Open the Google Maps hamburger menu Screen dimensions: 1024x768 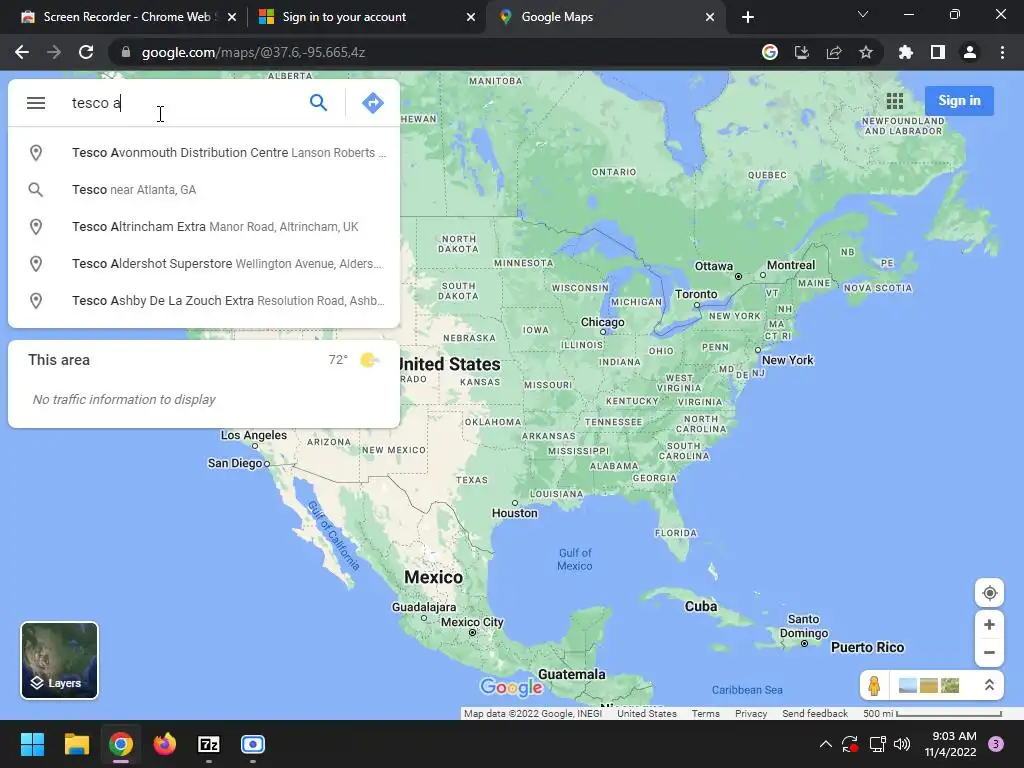click(36, 103)
